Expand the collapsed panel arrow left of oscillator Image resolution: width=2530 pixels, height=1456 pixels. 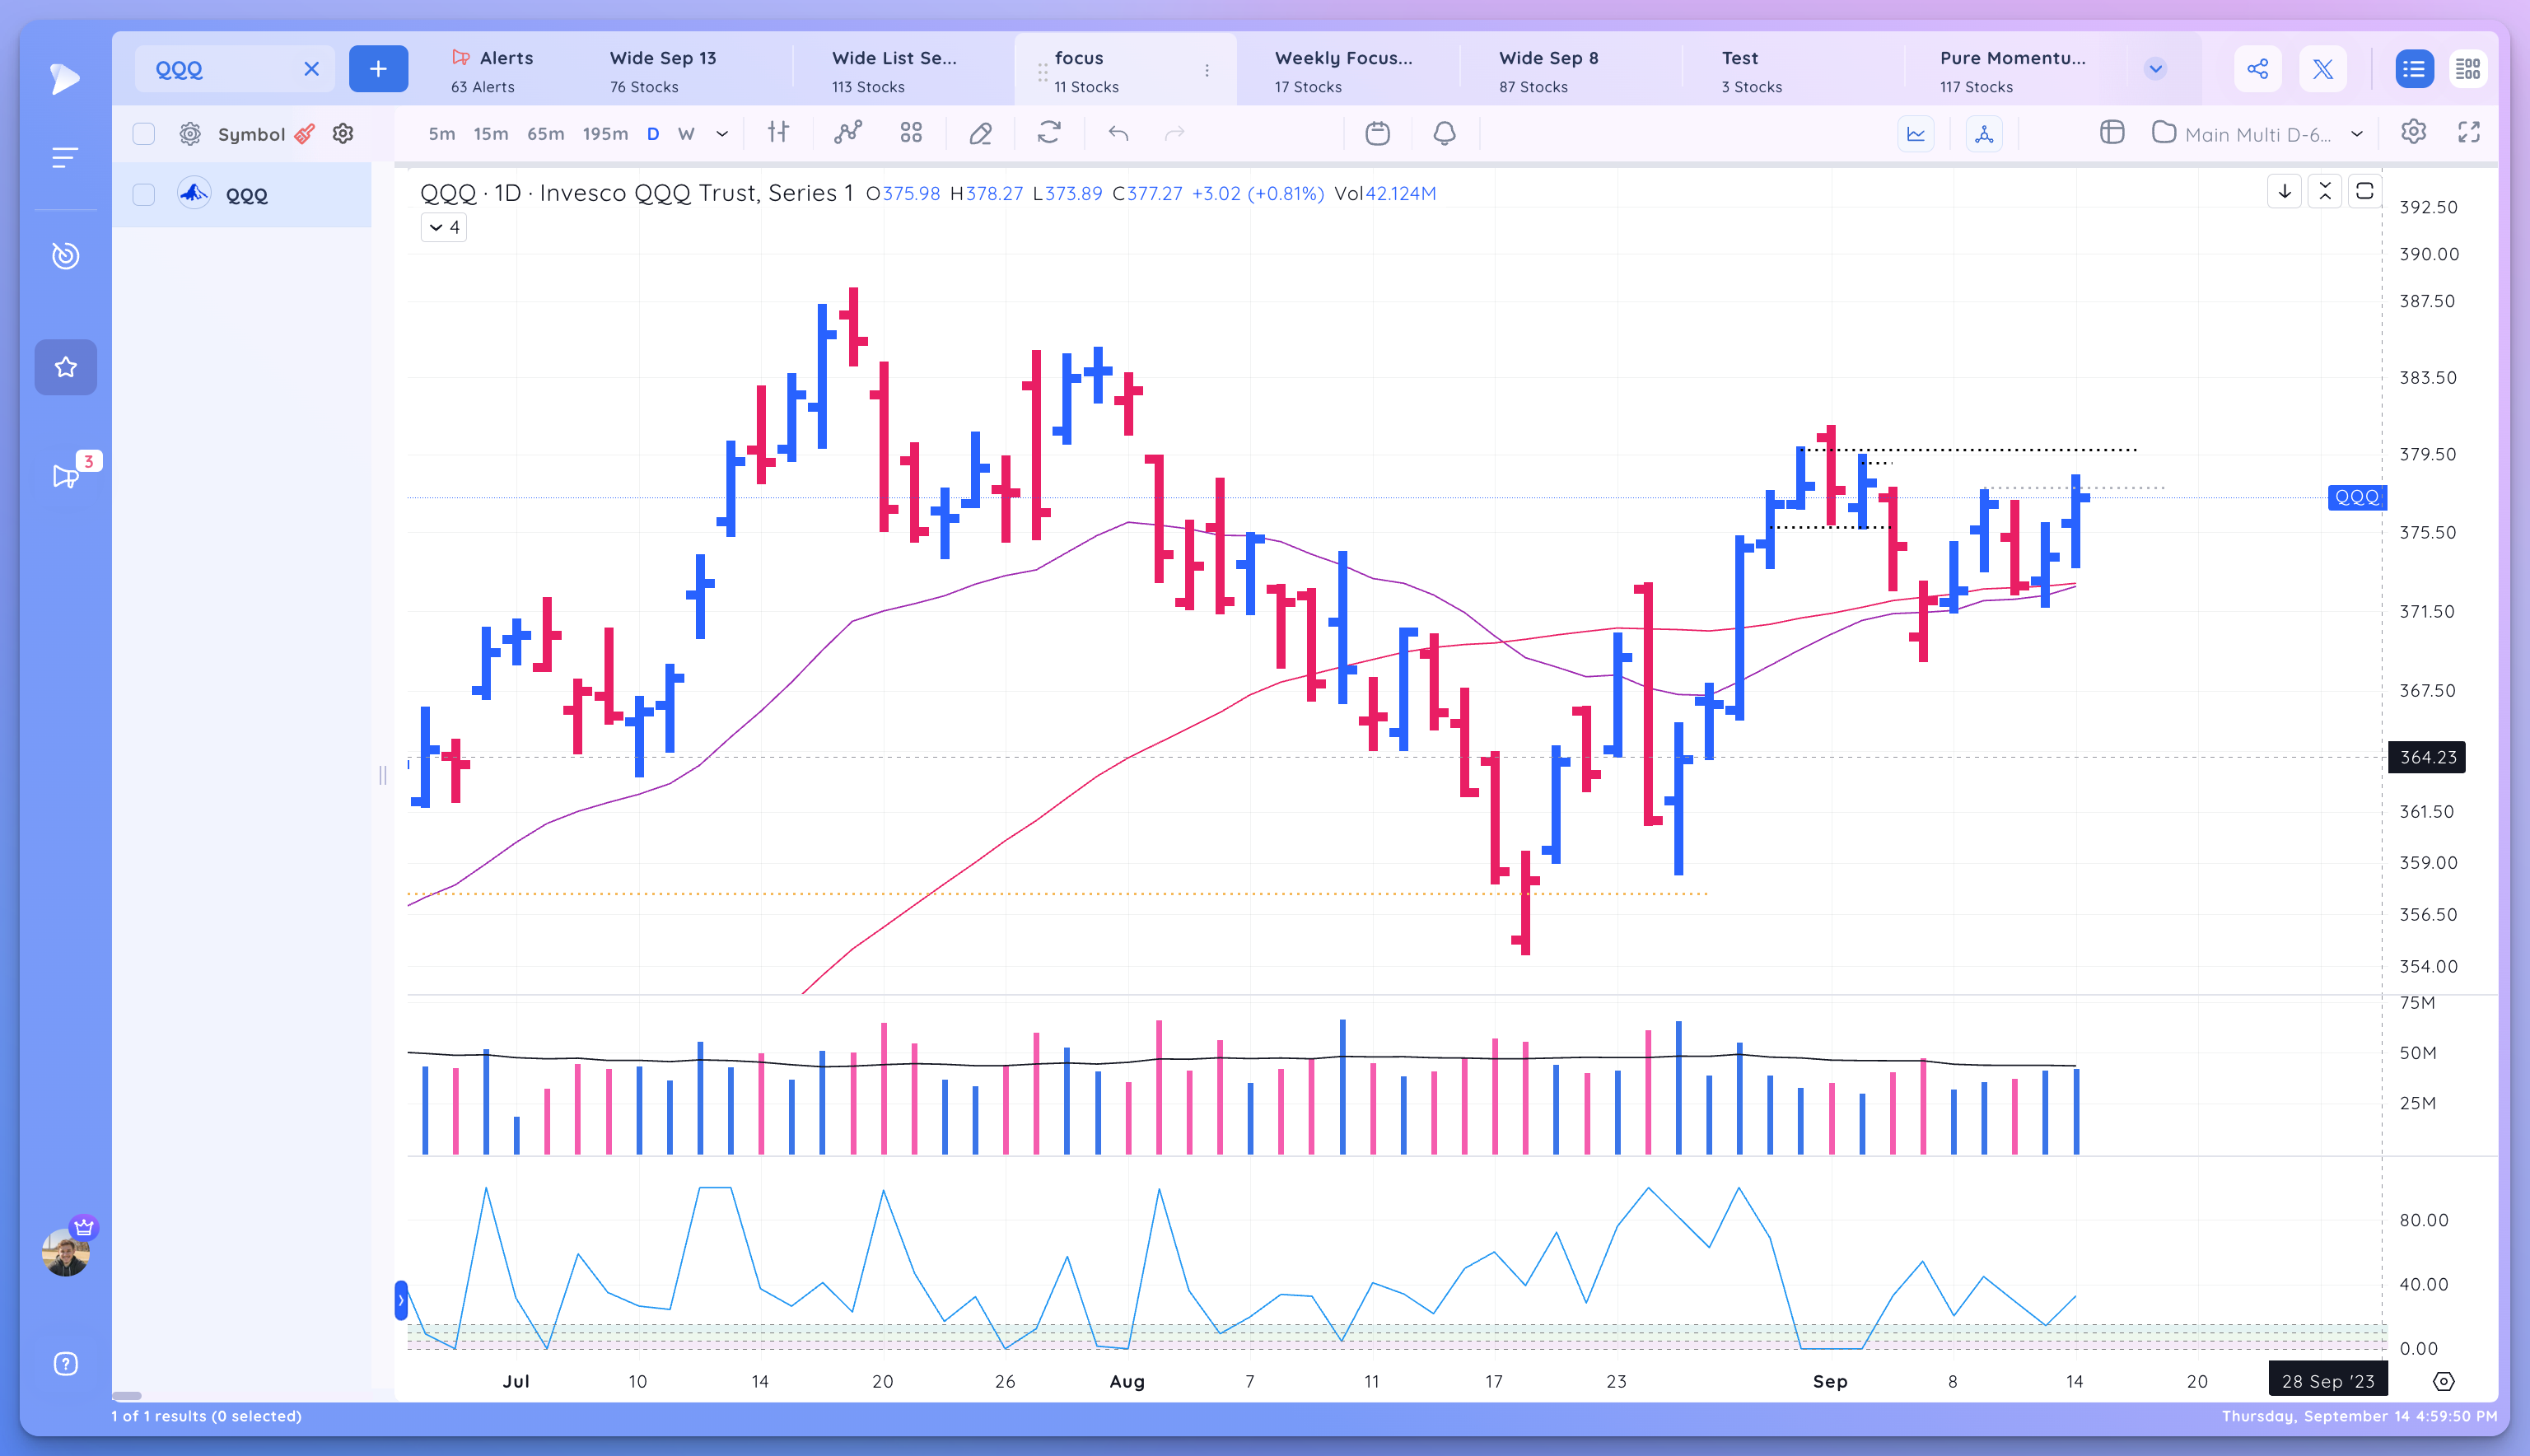(401, 1300)
